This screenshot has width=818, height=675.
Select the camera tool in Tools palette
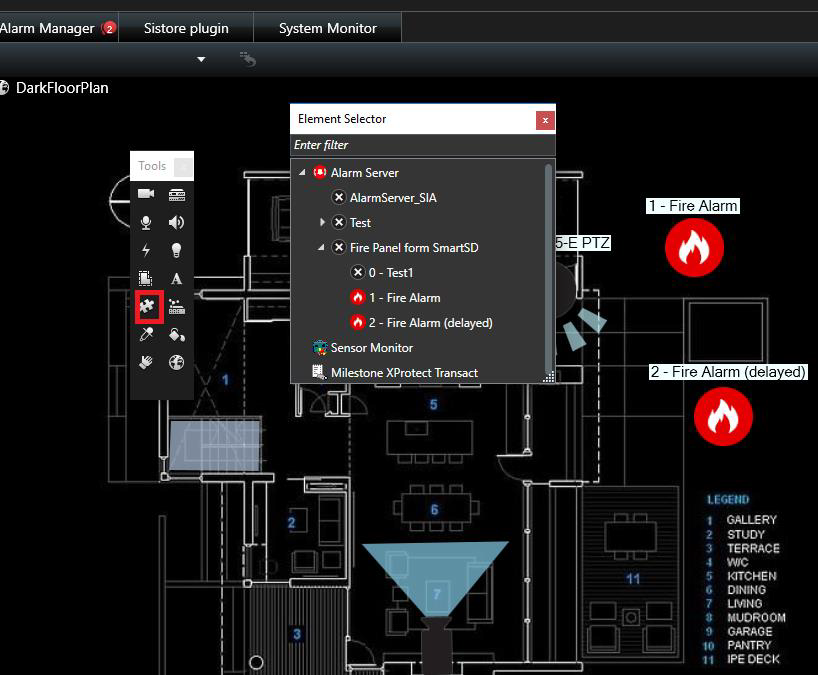pyautogui.click(x=146, y=194)
